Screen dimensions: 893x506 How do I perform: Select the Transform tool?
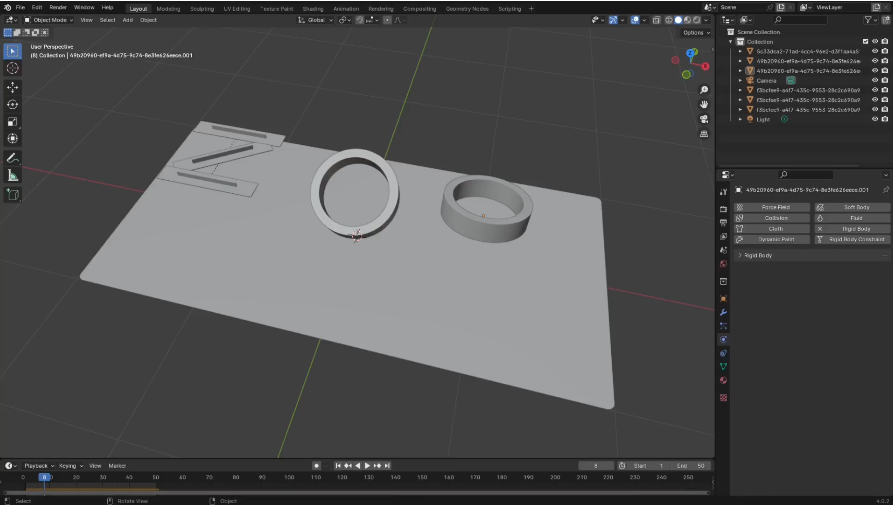13,138
